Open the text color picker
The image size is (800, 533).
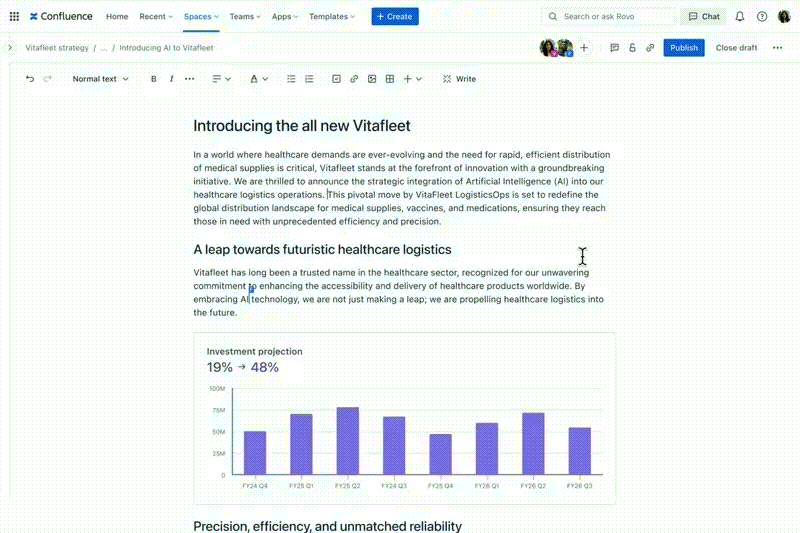pos(258,79)
